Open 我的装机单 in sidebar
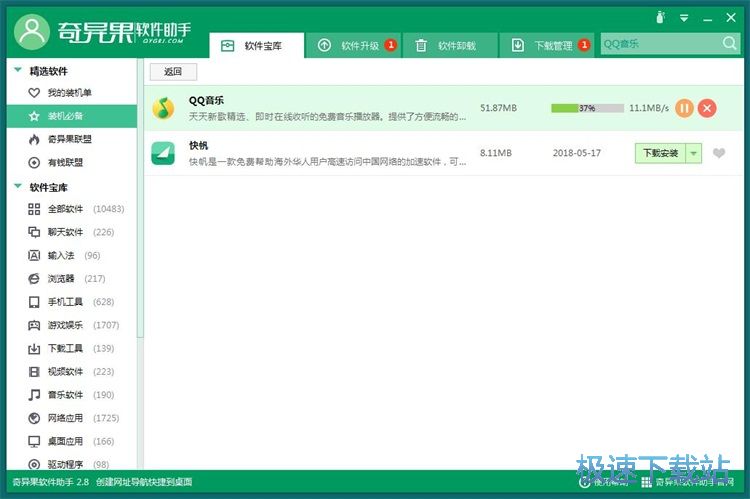The height and width of the screenshot is (499, 750). (68, 93)
